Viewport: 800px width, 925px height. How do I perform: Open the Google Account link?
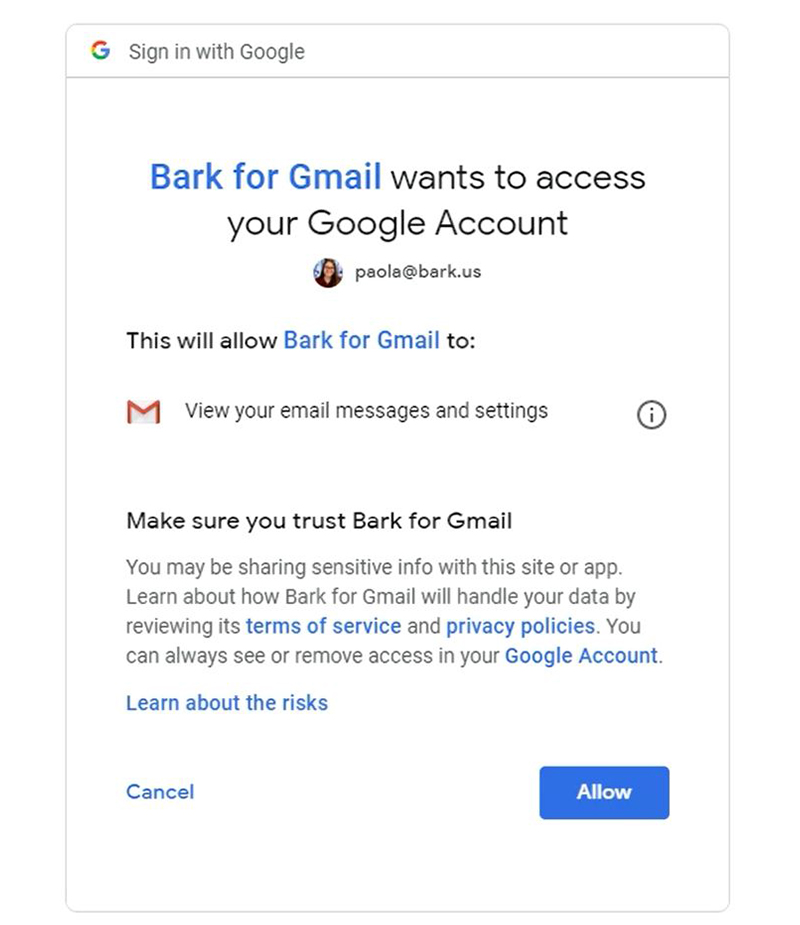581,656
